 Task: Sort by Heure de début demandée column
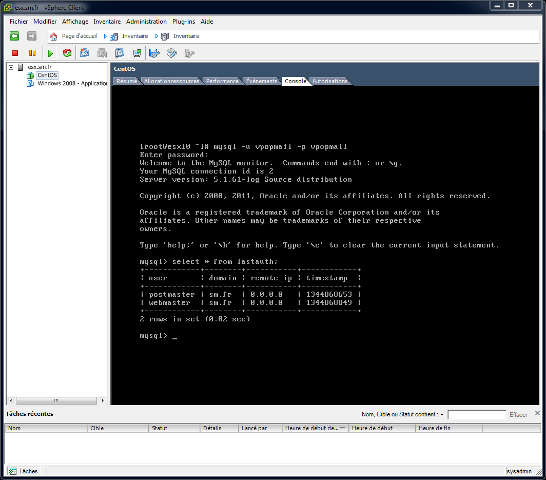point(315,428)
